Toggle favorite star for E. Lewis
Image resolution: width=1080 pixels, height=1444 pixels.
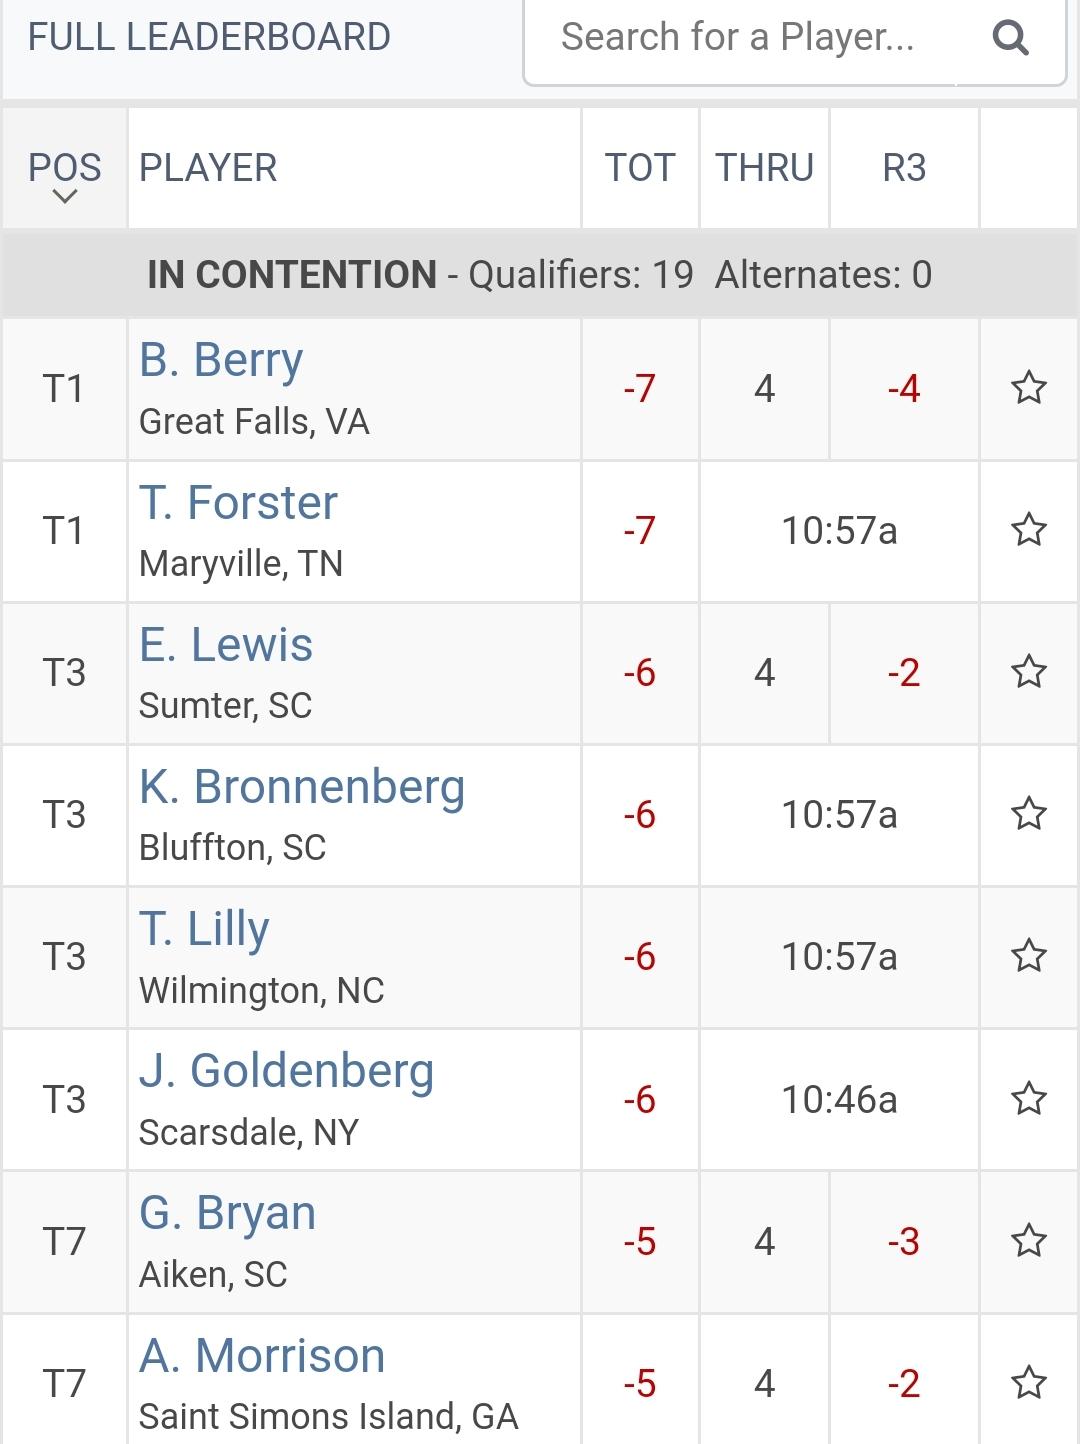tap(1029, 672)
